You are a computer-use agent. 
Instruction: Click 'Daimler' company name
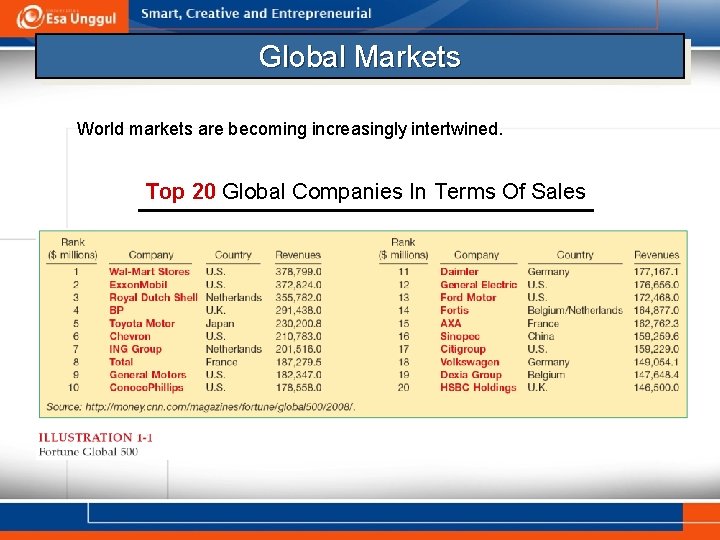coord(459,271)
